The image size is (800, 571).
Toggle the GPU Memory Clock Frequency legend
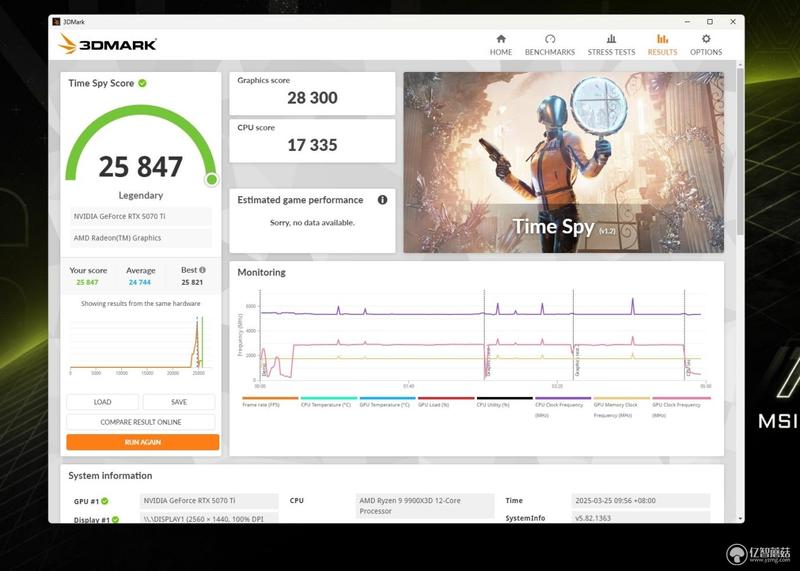[621, 407]
